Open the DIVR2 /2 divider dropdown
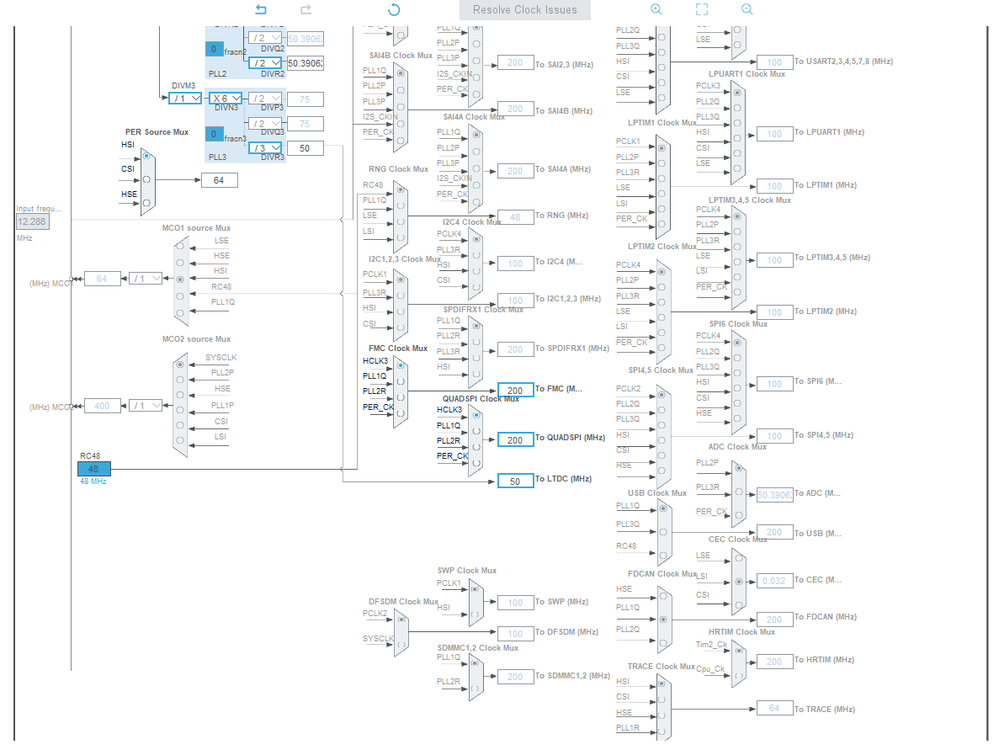The width and height of the screenshot is (999, 745). pos(265,63)
